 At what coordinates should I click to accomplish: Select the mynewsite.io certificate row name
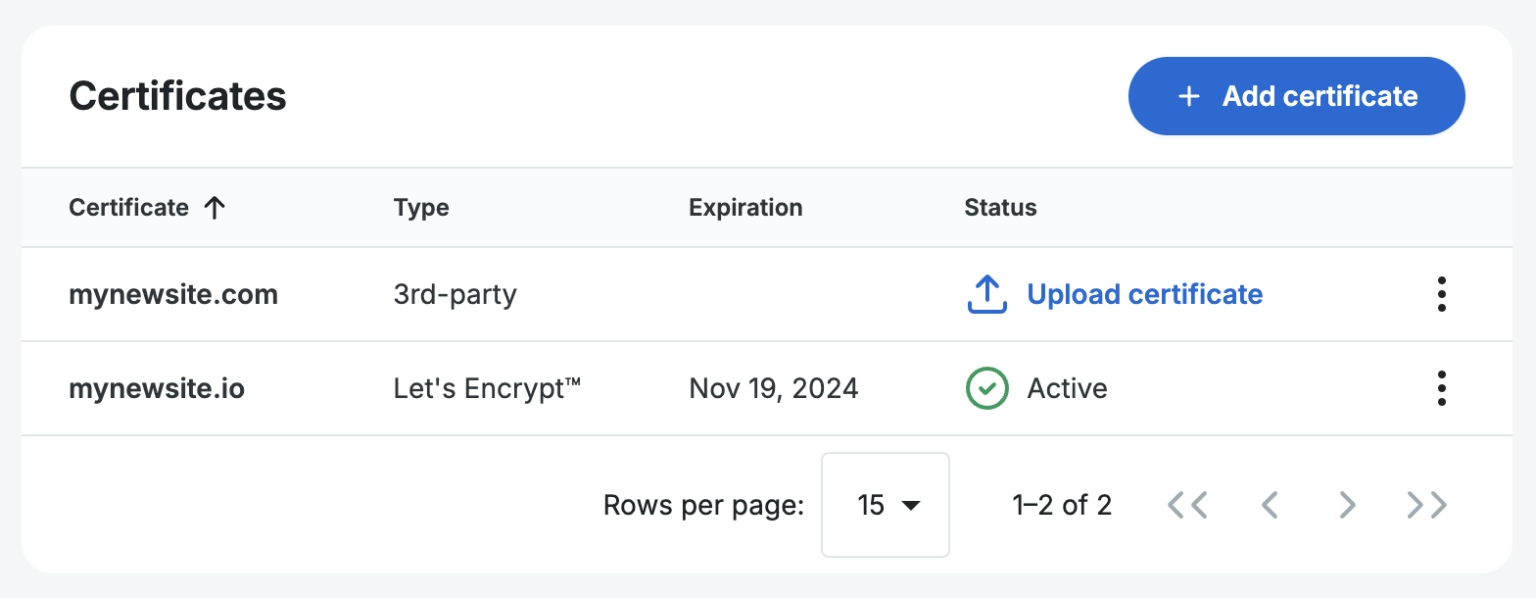pos(156,388)
